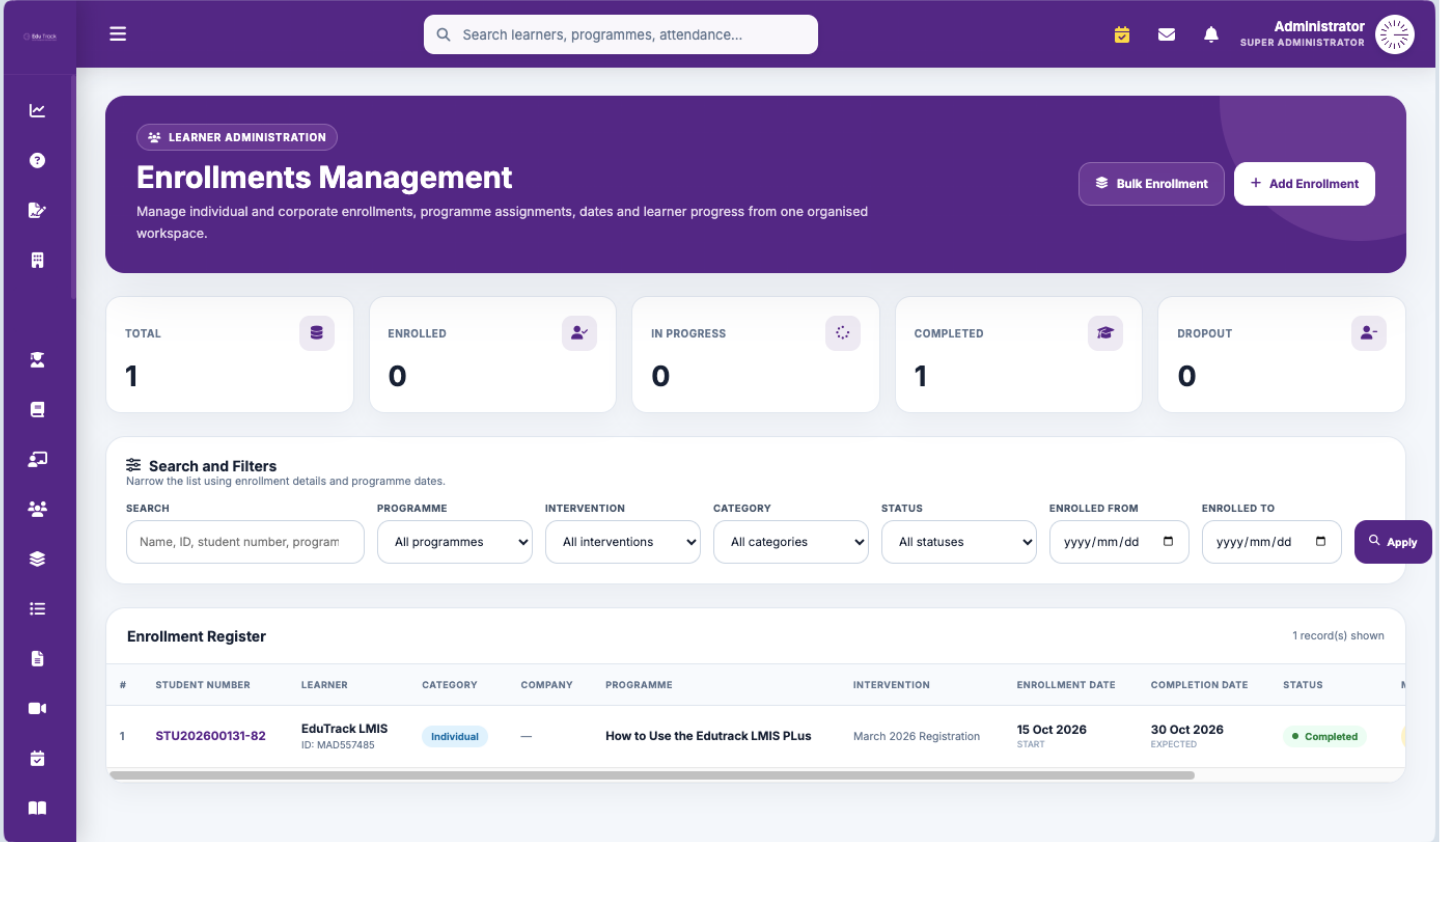Toggle the hamburger menu in the top bar
The width and height of the screenshot is (1440, 900).
118,34
